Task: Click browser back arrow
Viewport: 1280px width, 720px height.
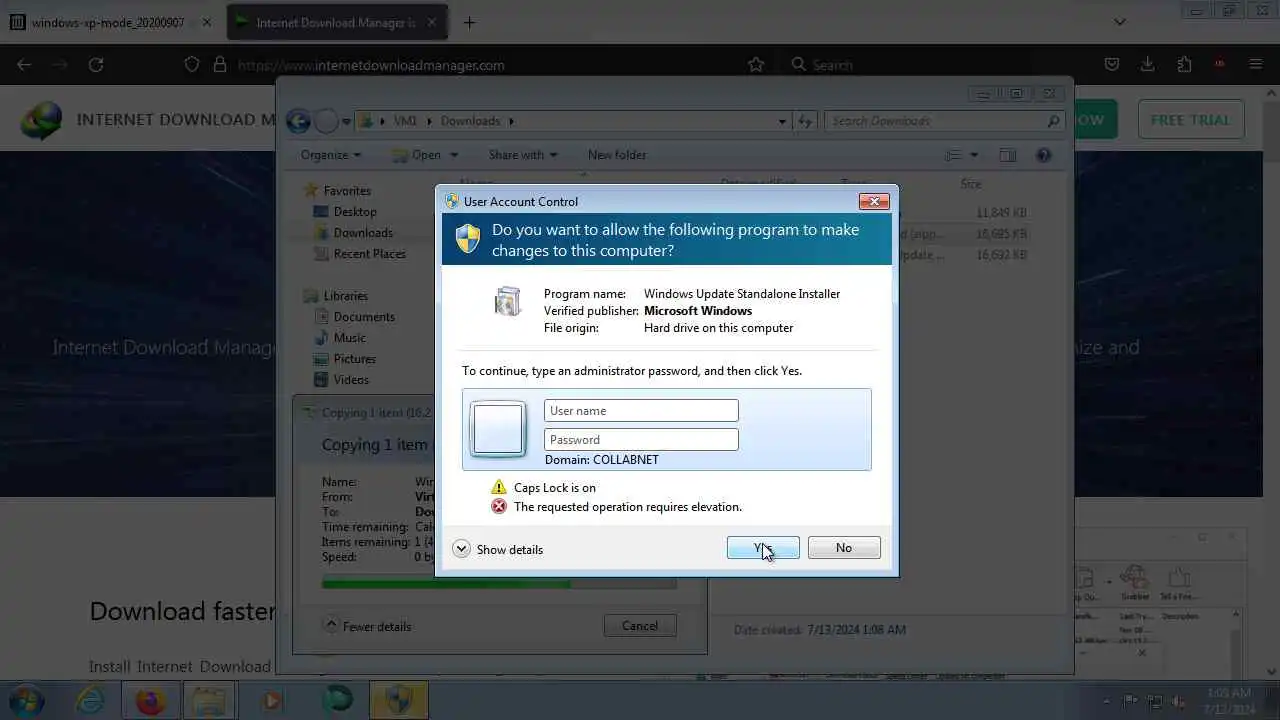Action: click(24, 64)
